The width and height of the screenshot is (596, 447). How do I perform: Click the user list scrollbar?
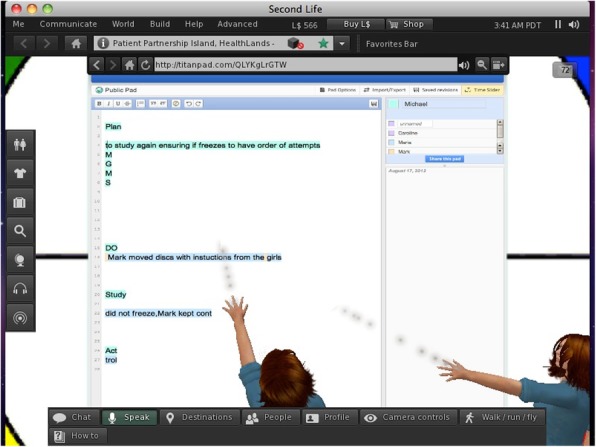click(500, 136)
